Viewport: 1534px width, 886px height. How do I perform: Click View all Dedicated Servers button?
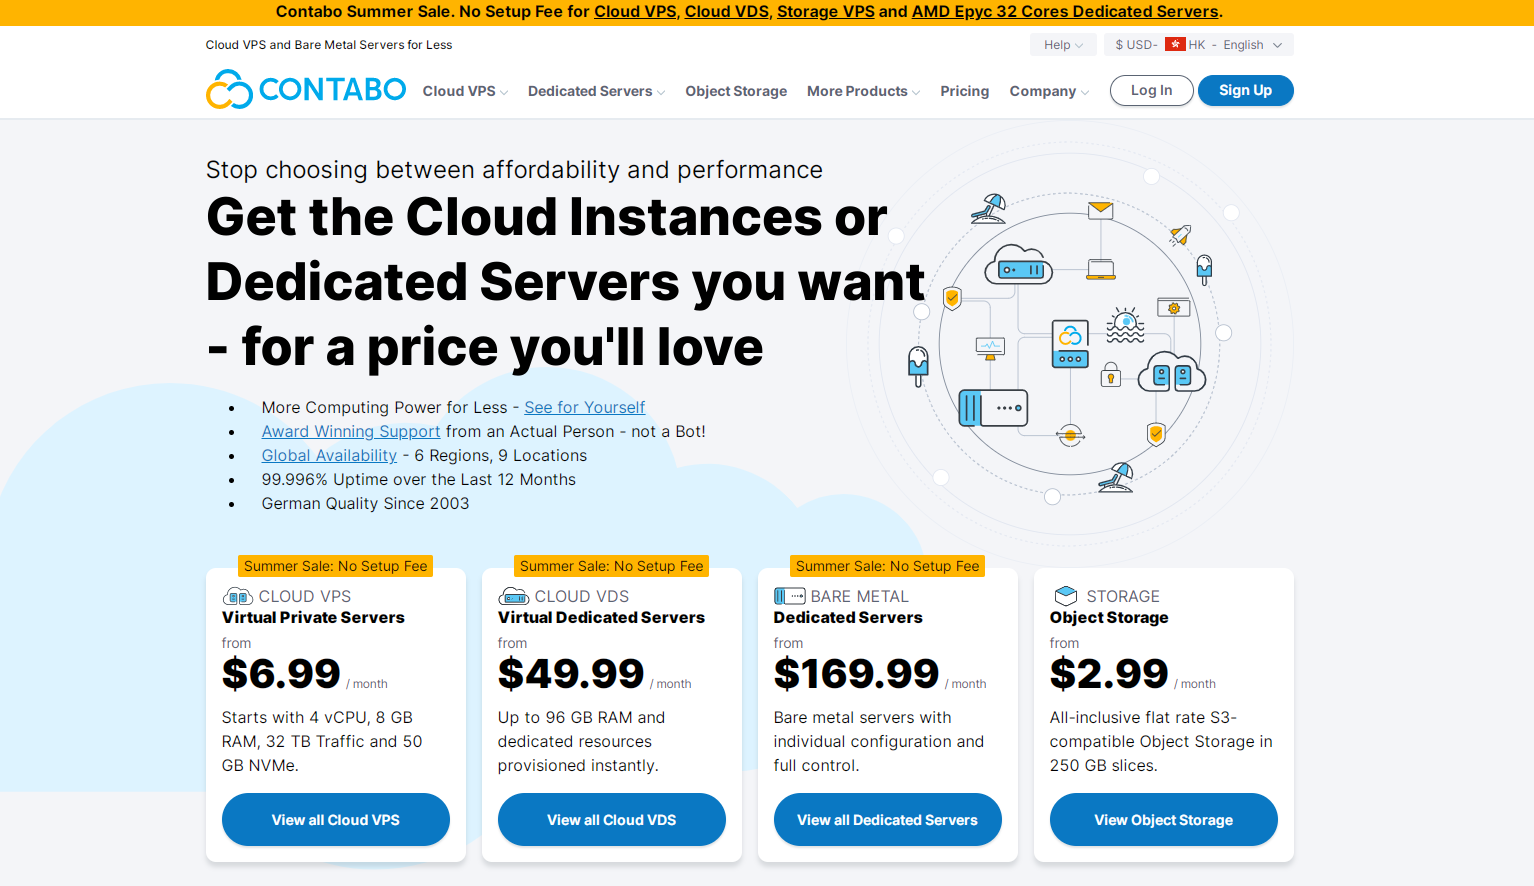pyautogui.click(x=888, y=820)
